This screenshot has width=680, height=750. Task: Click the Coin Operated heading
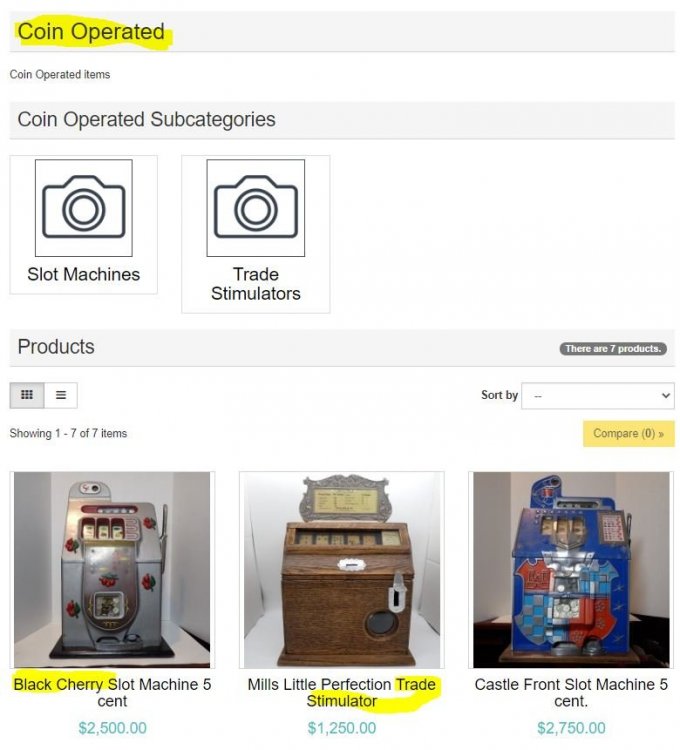coord(91,32)
